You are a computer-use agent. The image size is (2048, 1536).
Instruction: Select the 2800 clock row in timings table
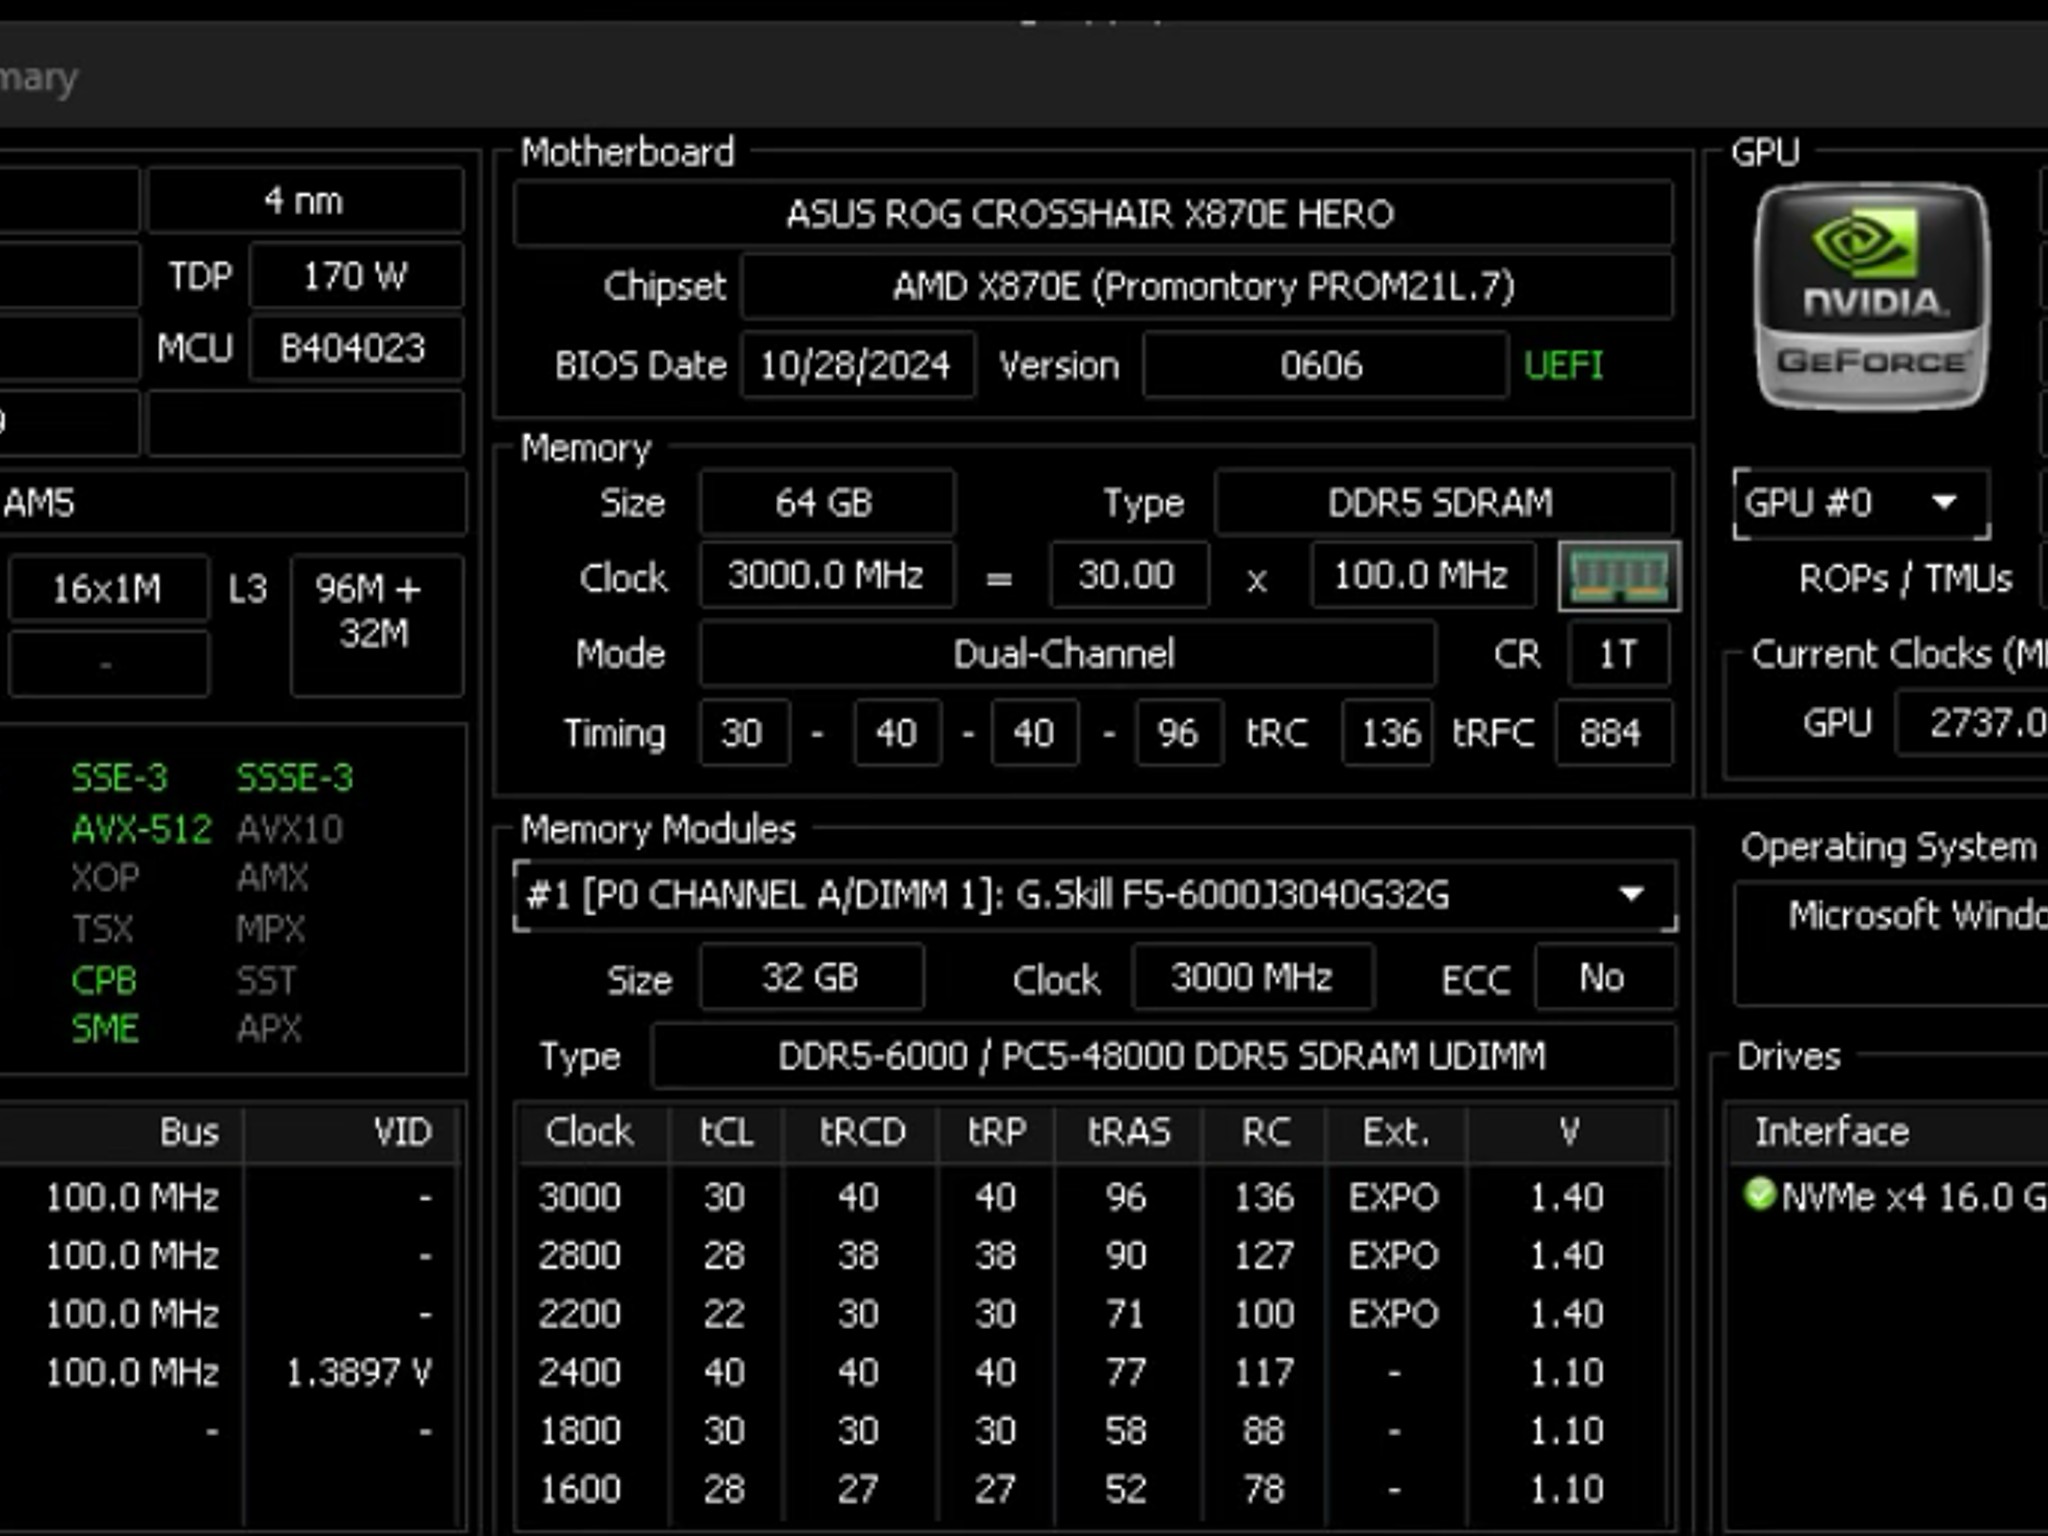(1094, 1256)
